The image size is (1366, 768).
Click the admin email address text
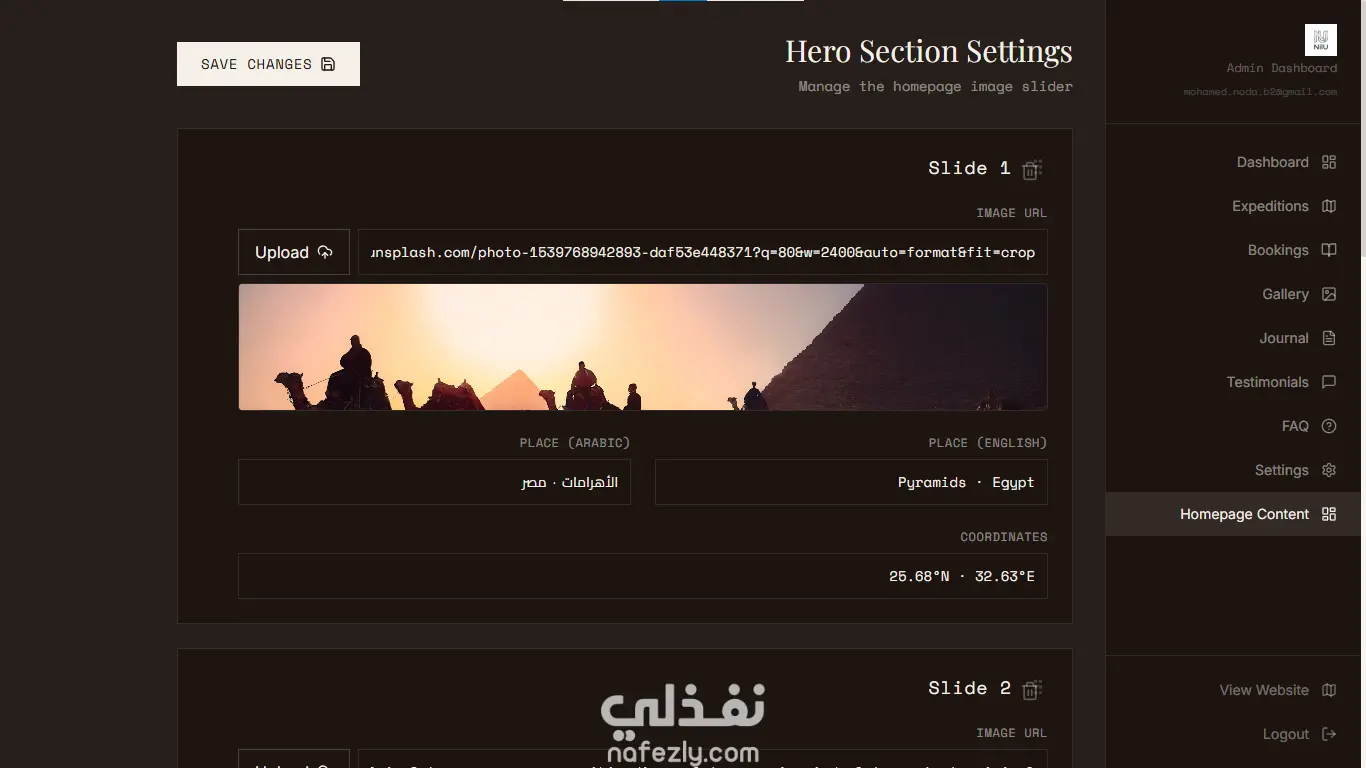tap(1260, 92)
